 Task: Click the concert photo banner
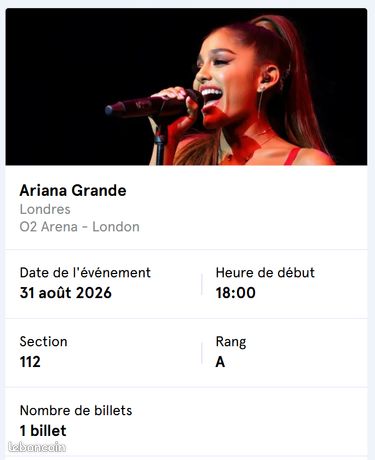point(186,87)
